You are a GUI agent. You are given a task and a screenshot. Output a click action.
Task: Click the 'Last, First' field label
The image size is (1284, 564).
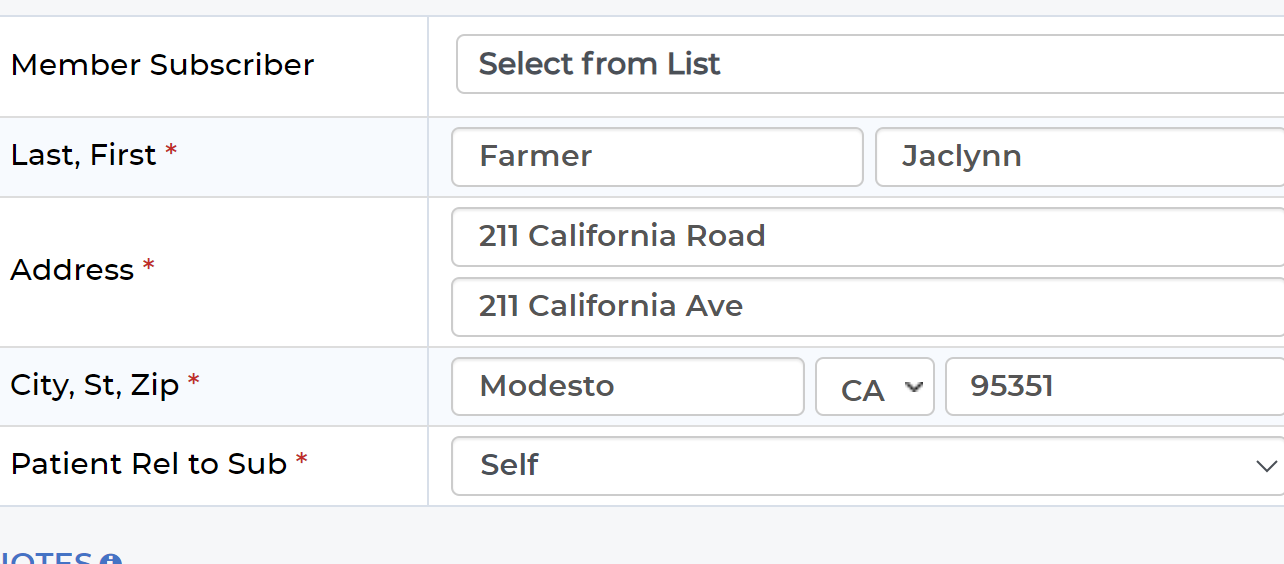pyautogui.click(x=84, y=155)
